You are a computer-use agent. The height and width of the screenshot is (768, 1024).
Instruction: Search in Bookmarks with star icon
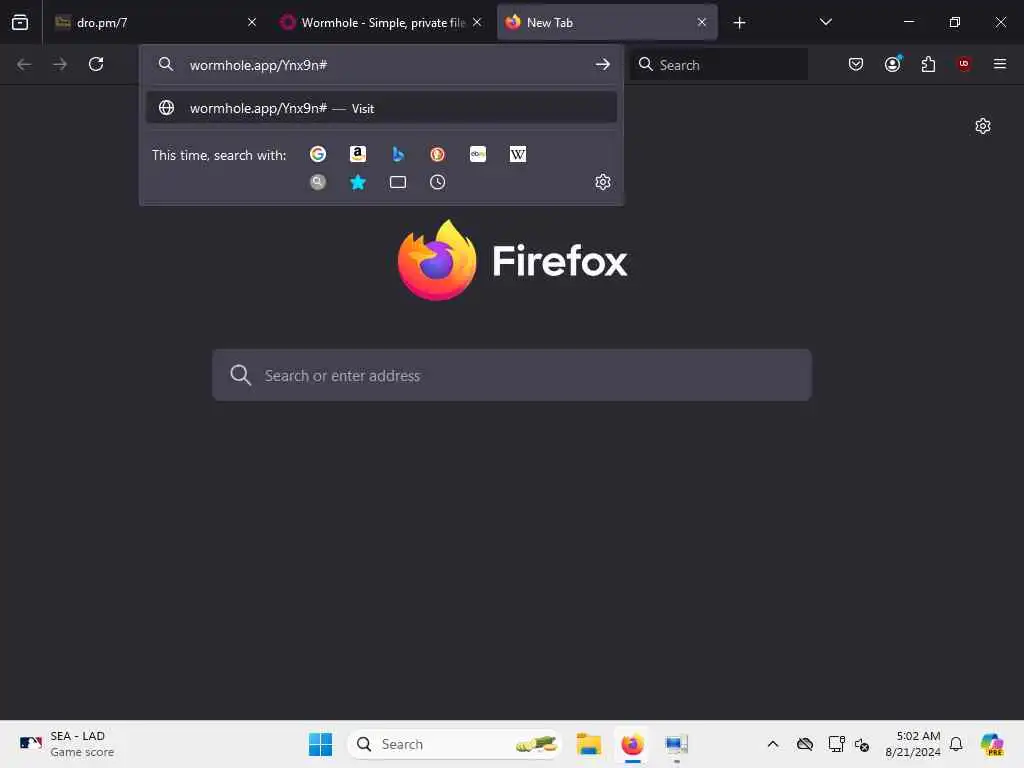coord(358,182)
